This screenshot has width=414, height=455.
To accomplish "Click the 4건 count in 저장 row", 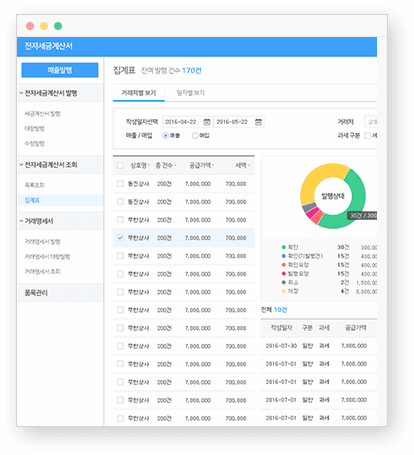I will (345, 291).
